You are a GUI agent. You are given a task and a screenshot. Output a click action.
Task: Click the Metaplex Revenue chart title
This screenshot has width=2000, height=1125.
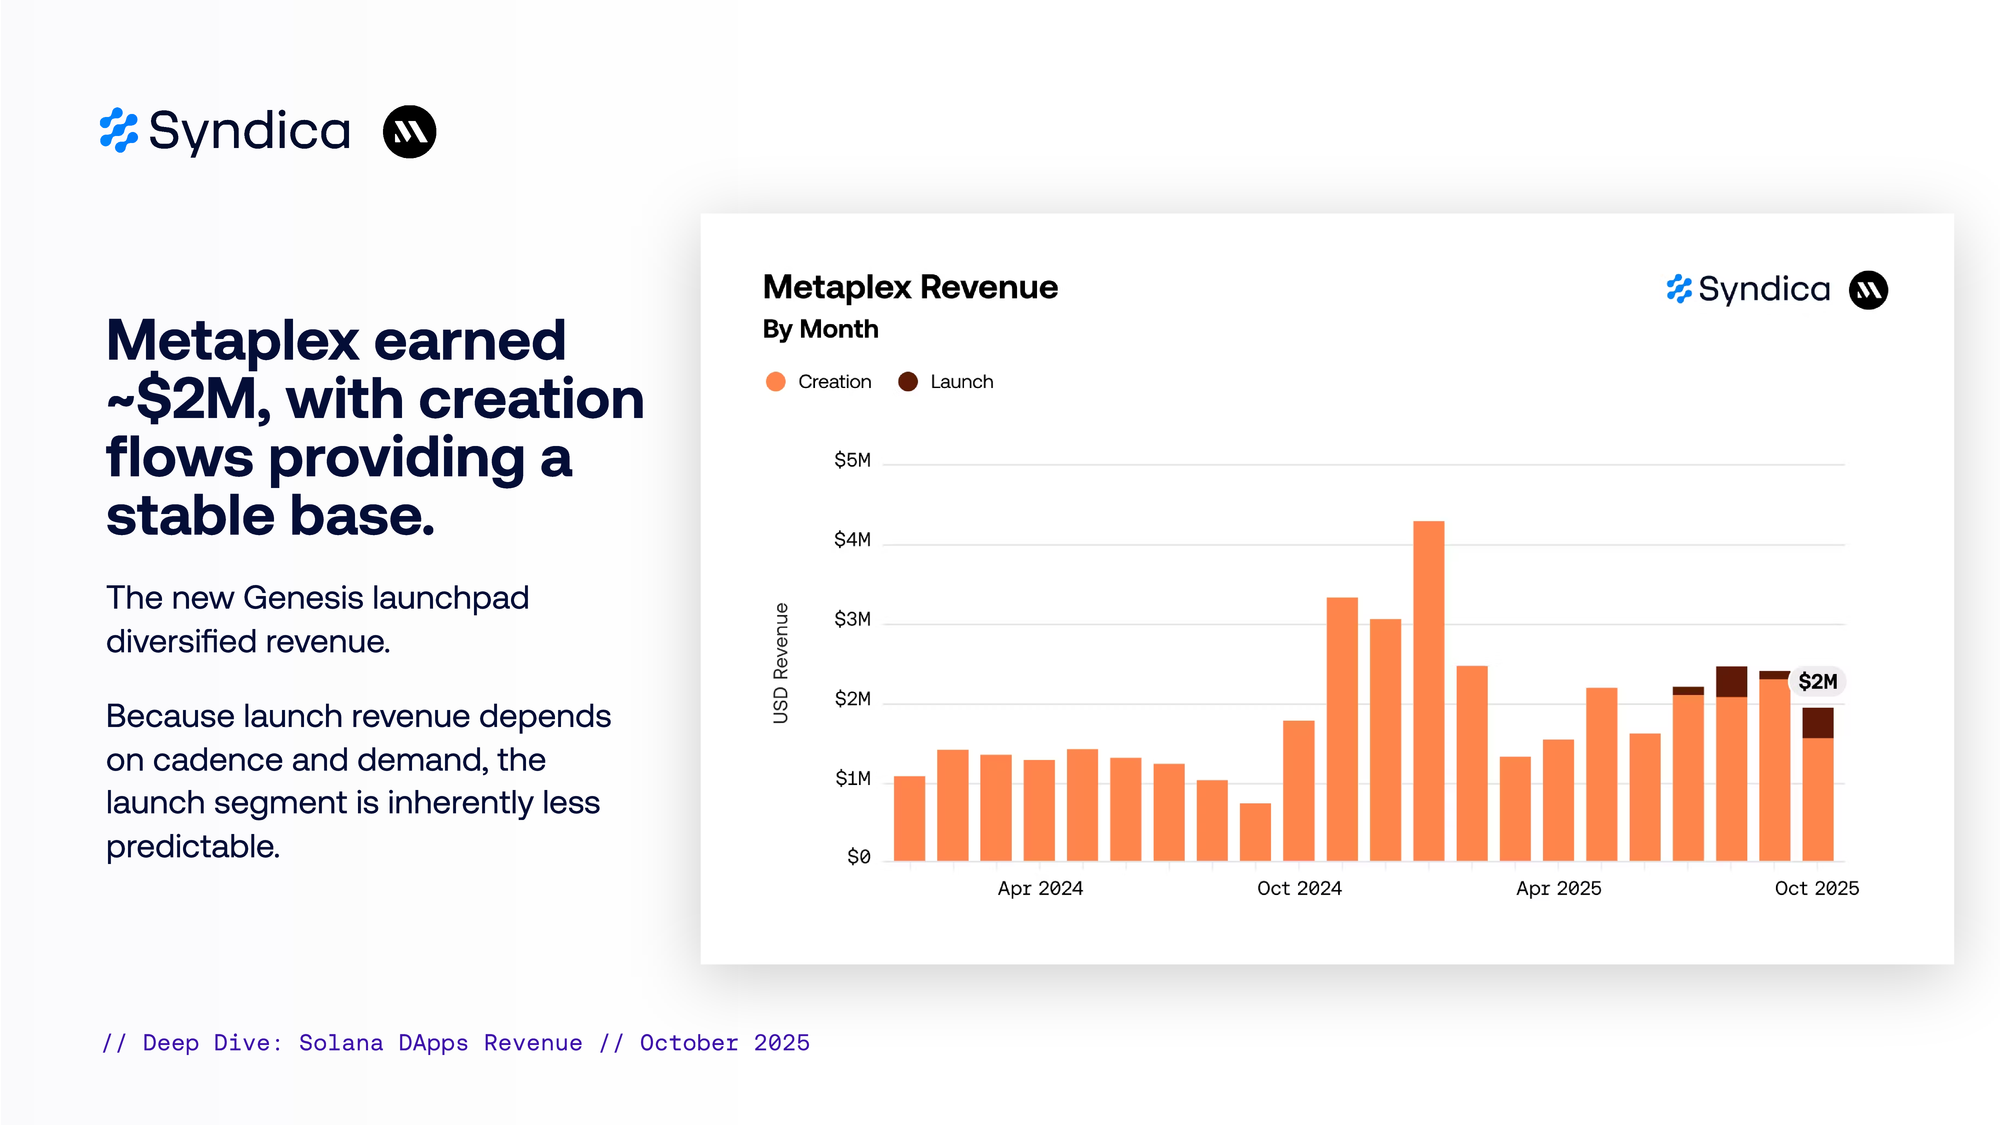[910, 287]
